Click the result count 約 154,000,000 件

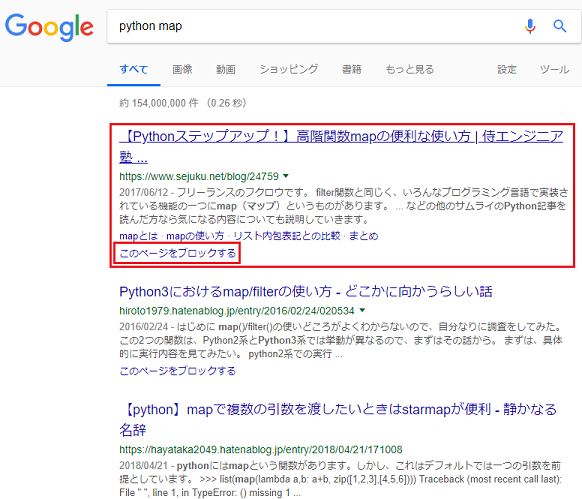159,103
